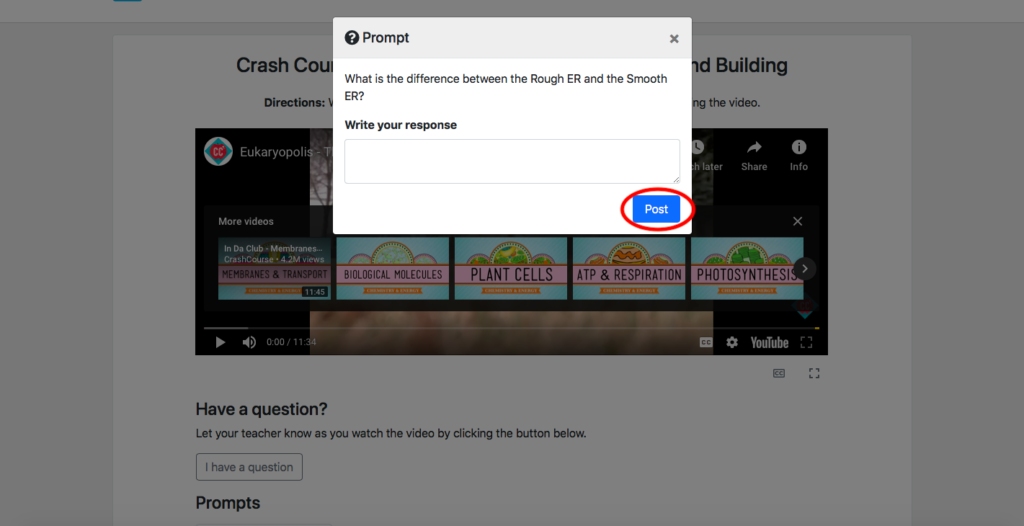Click the question mark icon beside Prompt
Viewport: 1024px width, 526px height.
352,38
